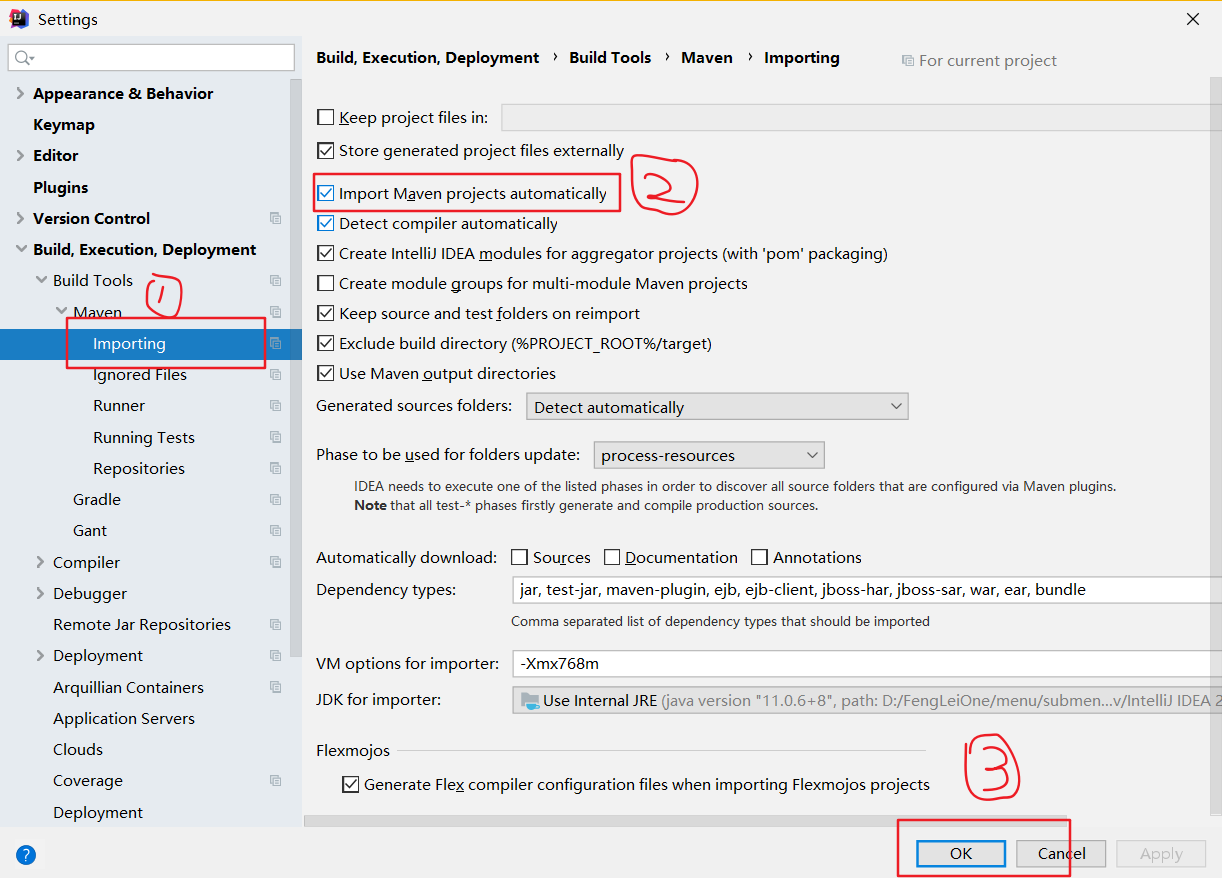This screenshot has height=878, width=1222.
Task: Click Build Tools in breadcrumb
Action: [x=610, y=58]
